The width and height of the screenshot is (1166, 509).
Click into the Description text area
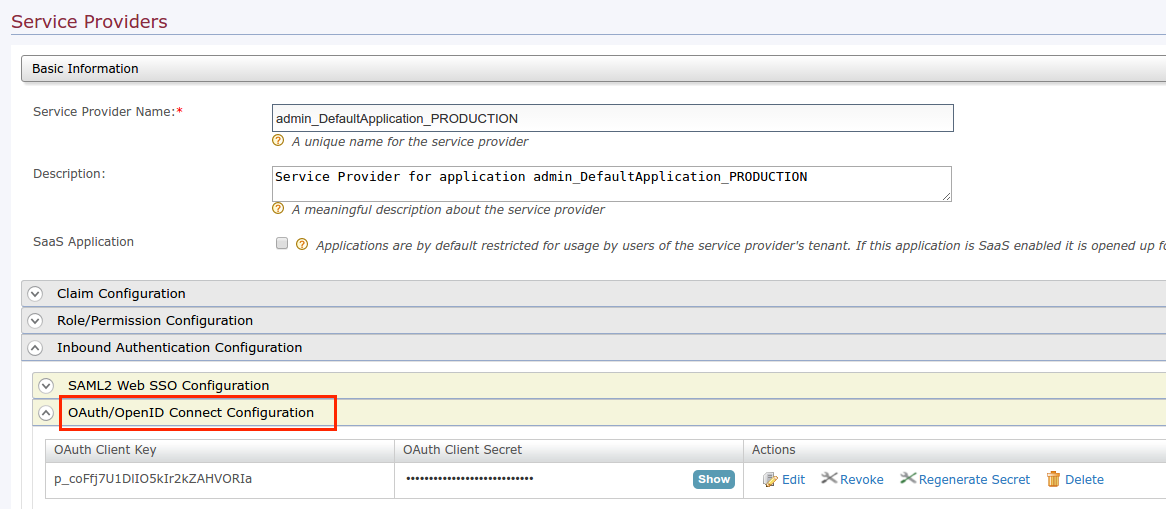pyautogui.click(x=612, y=184)
